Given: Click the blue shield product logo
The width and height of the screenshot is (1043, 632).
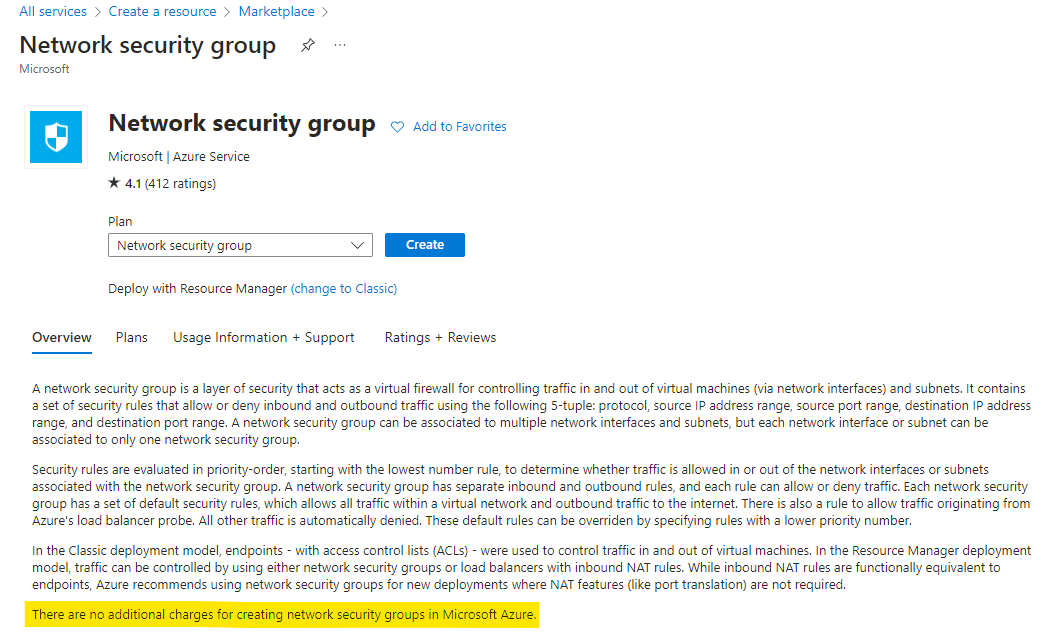Looking at the screenshot, I should click(x=56, y=137).
